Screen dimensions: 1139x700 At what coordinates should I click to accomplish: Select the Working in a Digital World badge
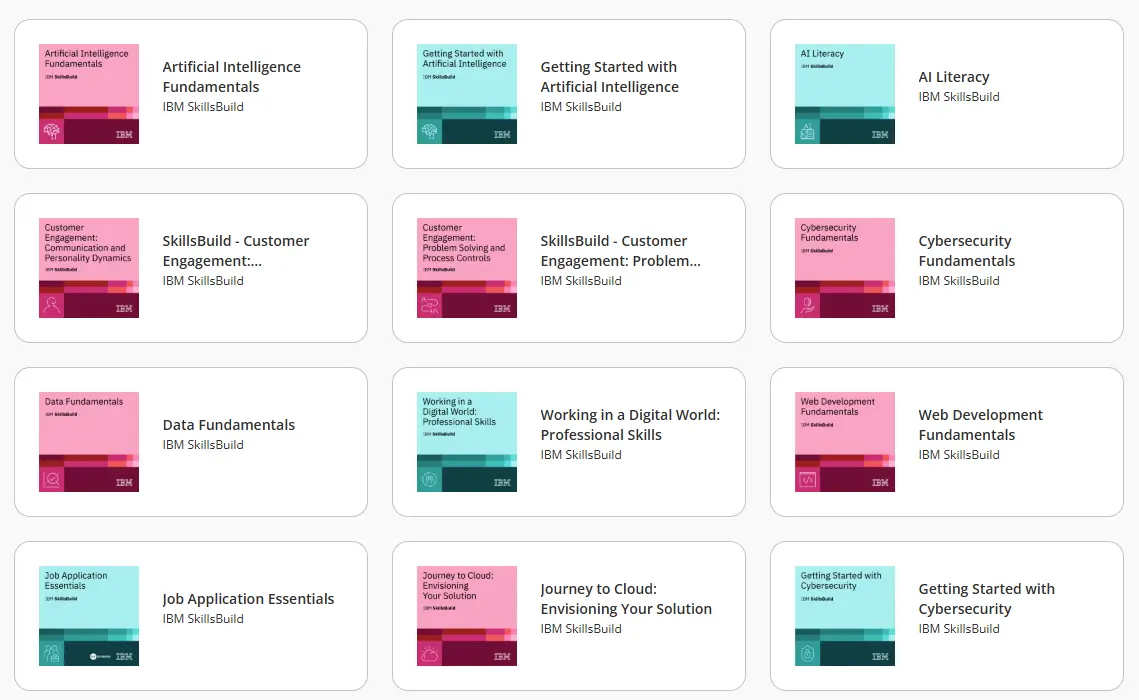[x=467, y=441]
